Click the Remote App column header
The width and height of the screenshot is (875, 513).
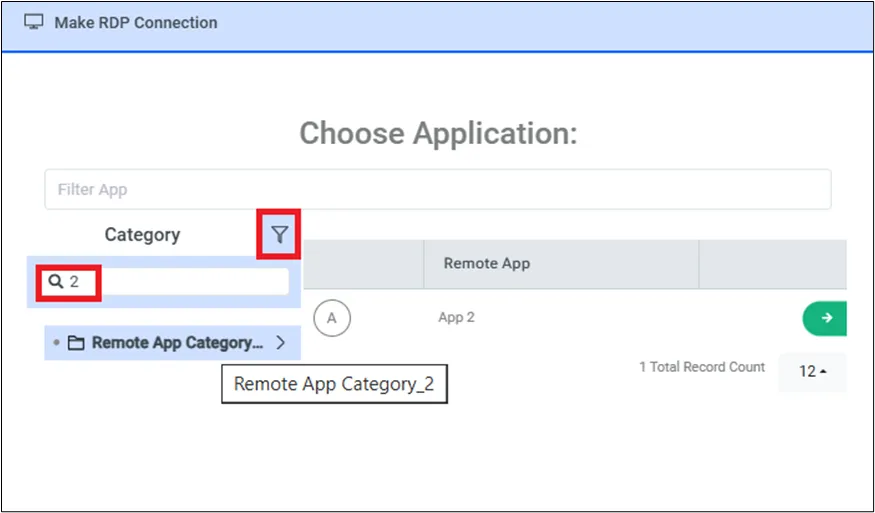click(x=561, y=263)
